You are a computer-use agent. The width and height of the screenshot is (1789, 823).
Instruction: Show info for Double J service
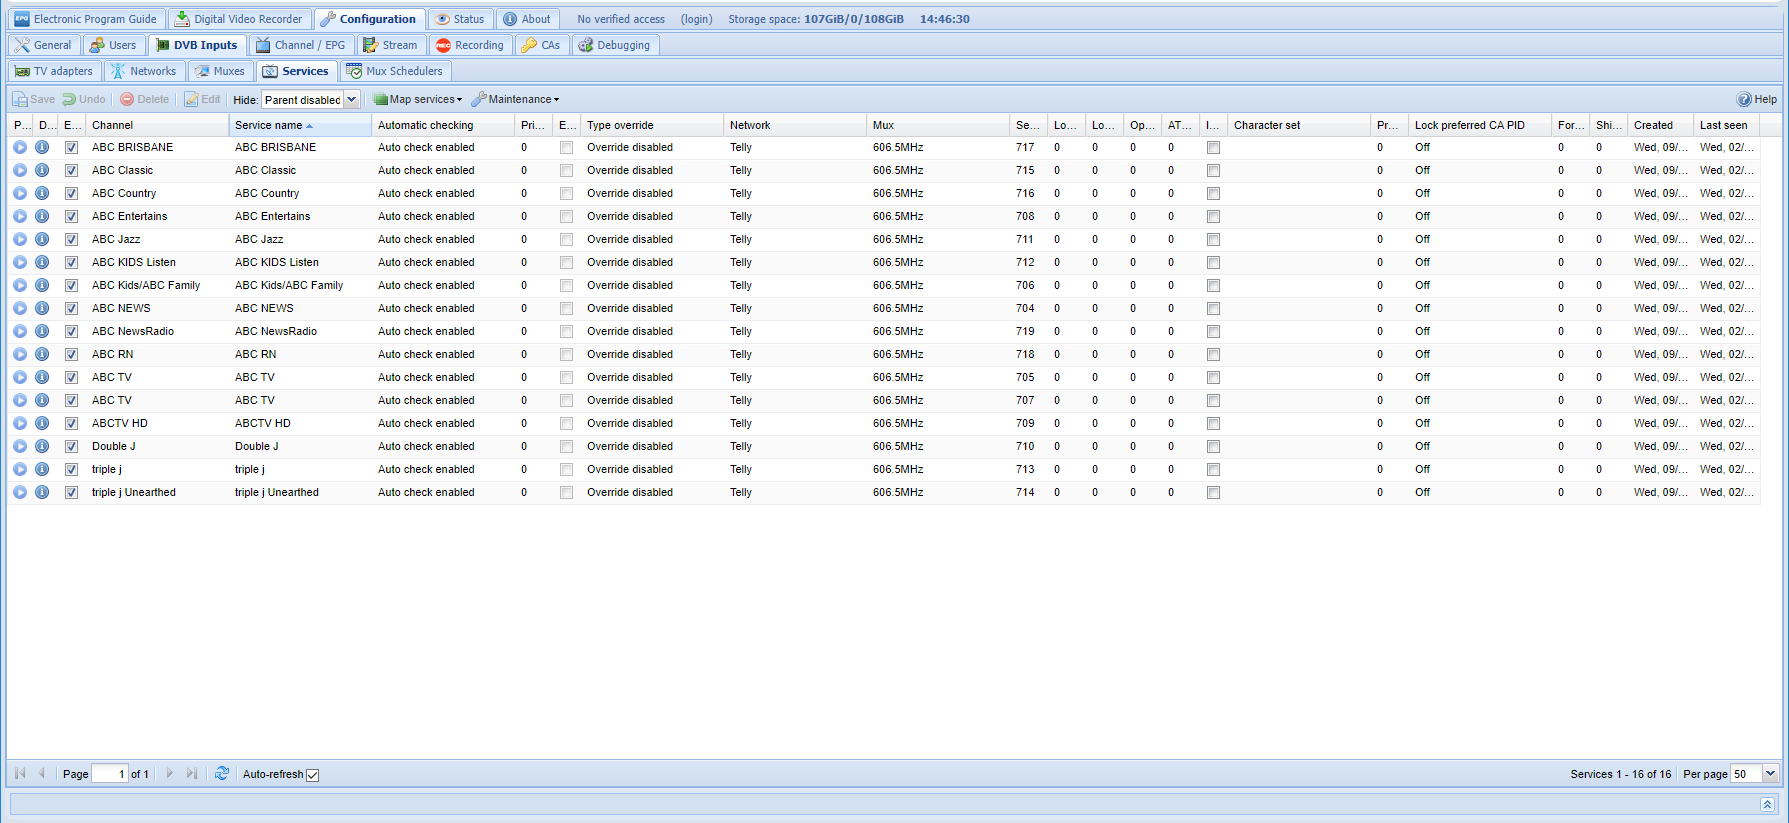42,446
